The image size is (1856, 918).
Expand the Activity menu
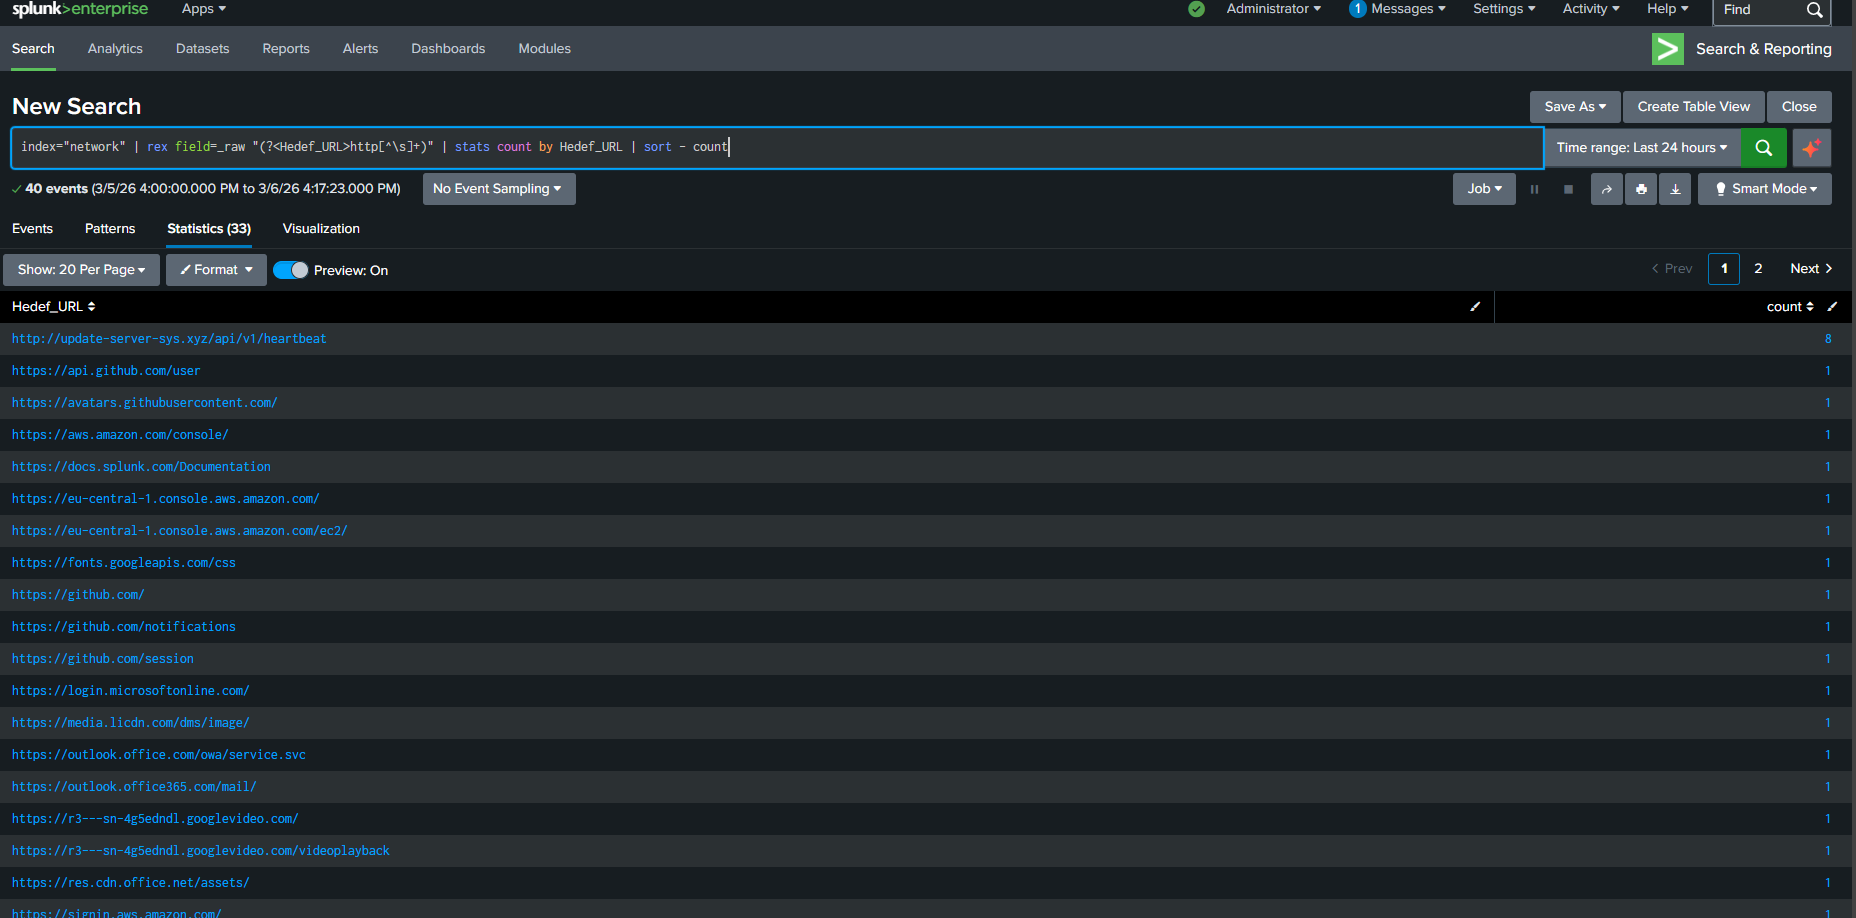[1591, 9]
